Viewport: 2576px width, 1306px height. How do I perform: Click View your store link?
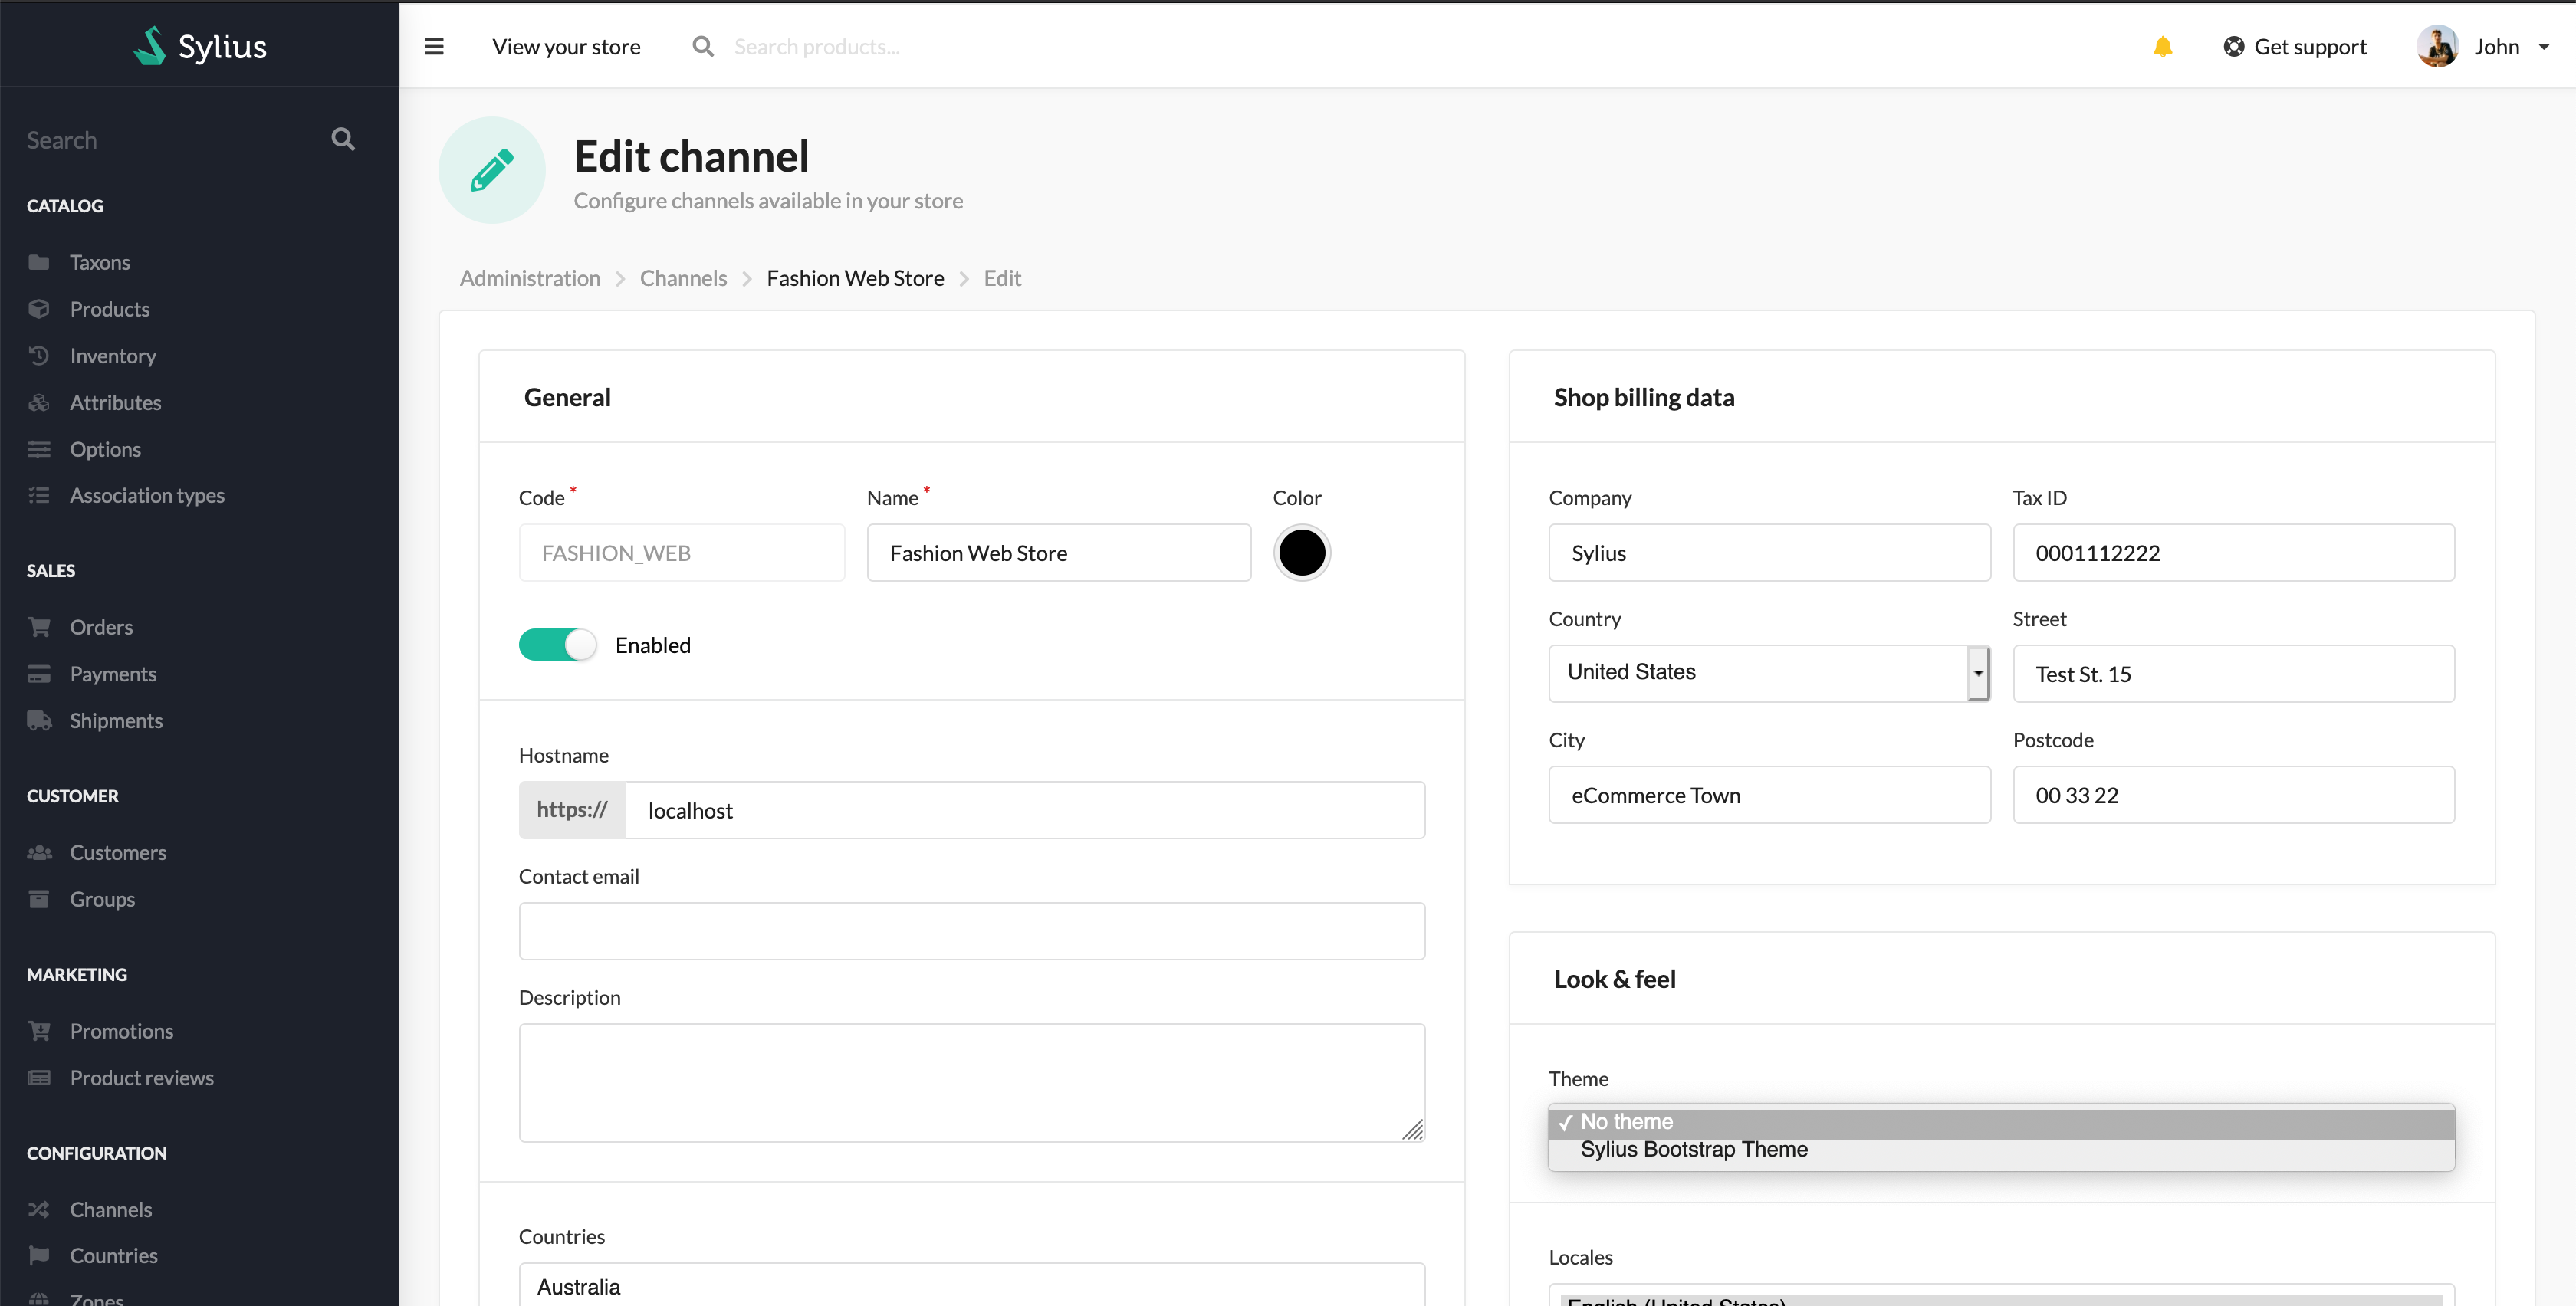click(566, 46)
